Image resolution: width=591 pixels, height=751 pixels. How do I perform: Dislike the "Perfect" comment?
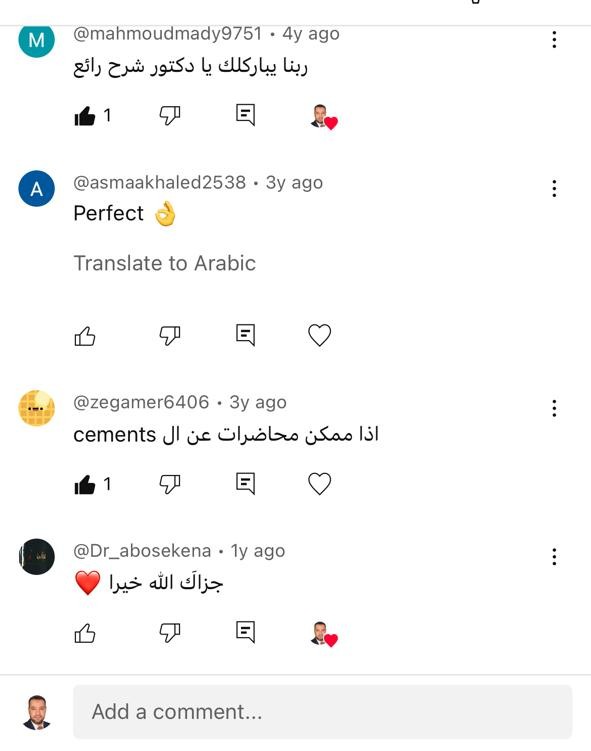click(x=170, y=335)
